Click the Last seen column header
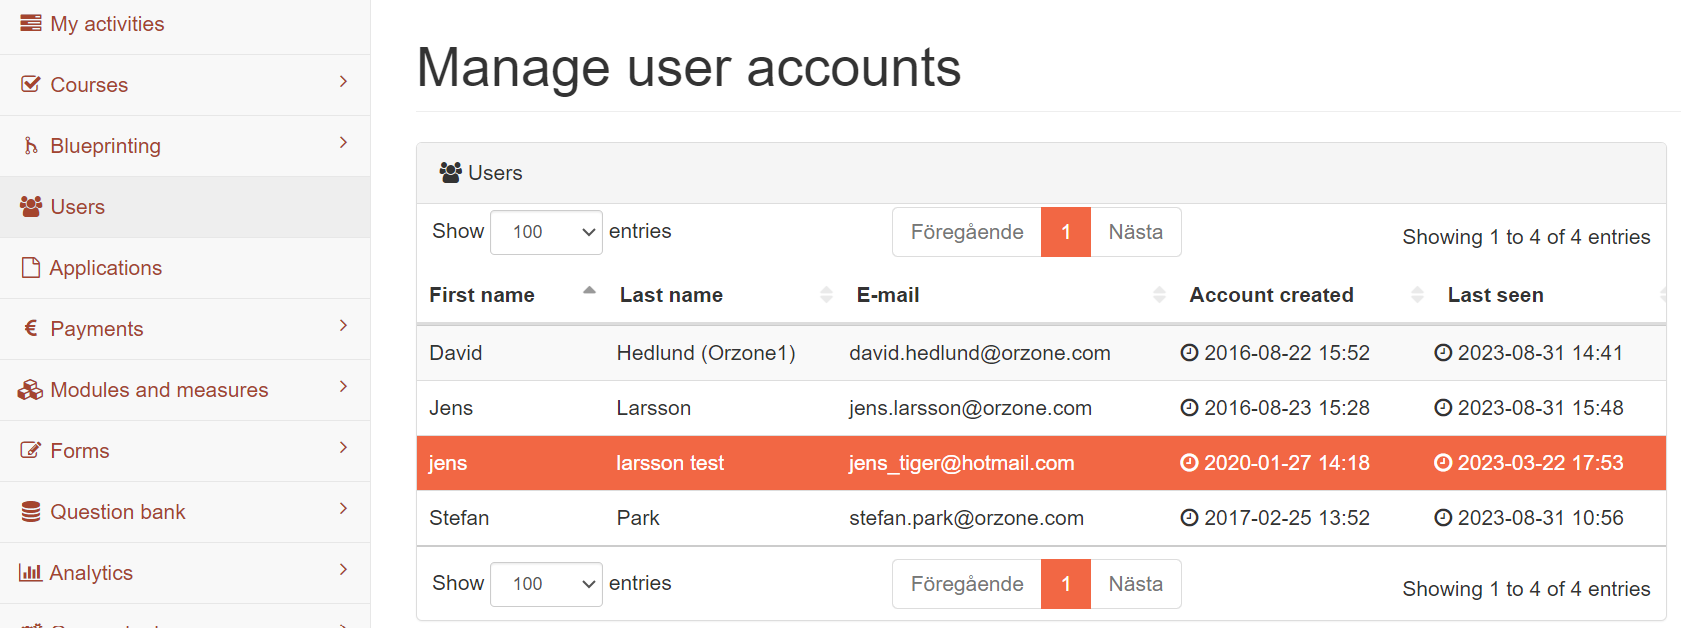This screenshot has height=628, width=1681. (1495, 295)
